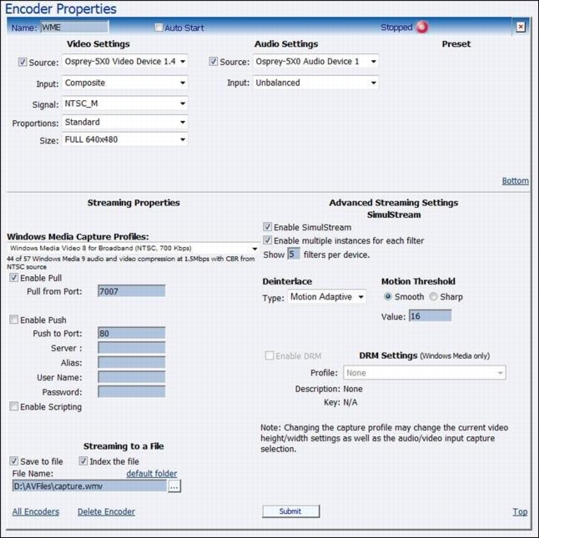The width and height of the screenshot is (576, 546).
Task: Toggle the Index the file checkbox
Action: [83, 461]
